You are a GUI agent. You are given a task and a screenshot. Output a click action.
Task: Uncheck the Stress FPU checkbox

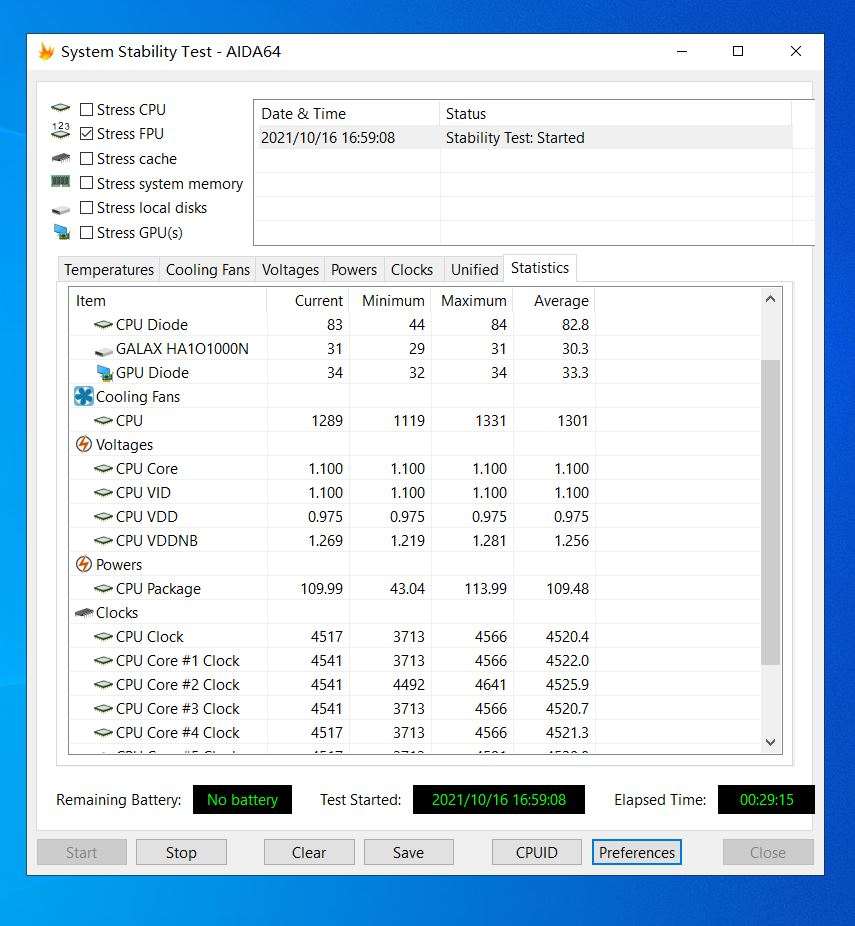pos(86,133)
